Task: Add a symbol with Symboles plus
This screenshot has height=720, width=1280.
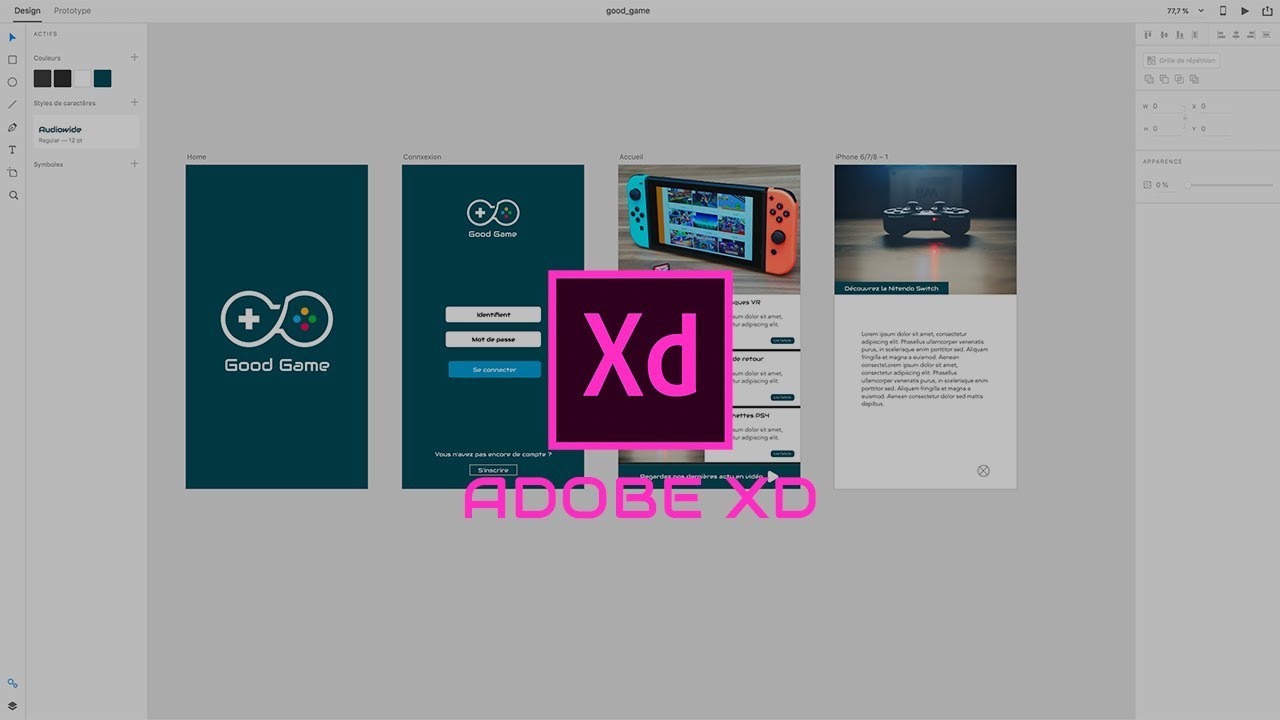Action: 135,164
